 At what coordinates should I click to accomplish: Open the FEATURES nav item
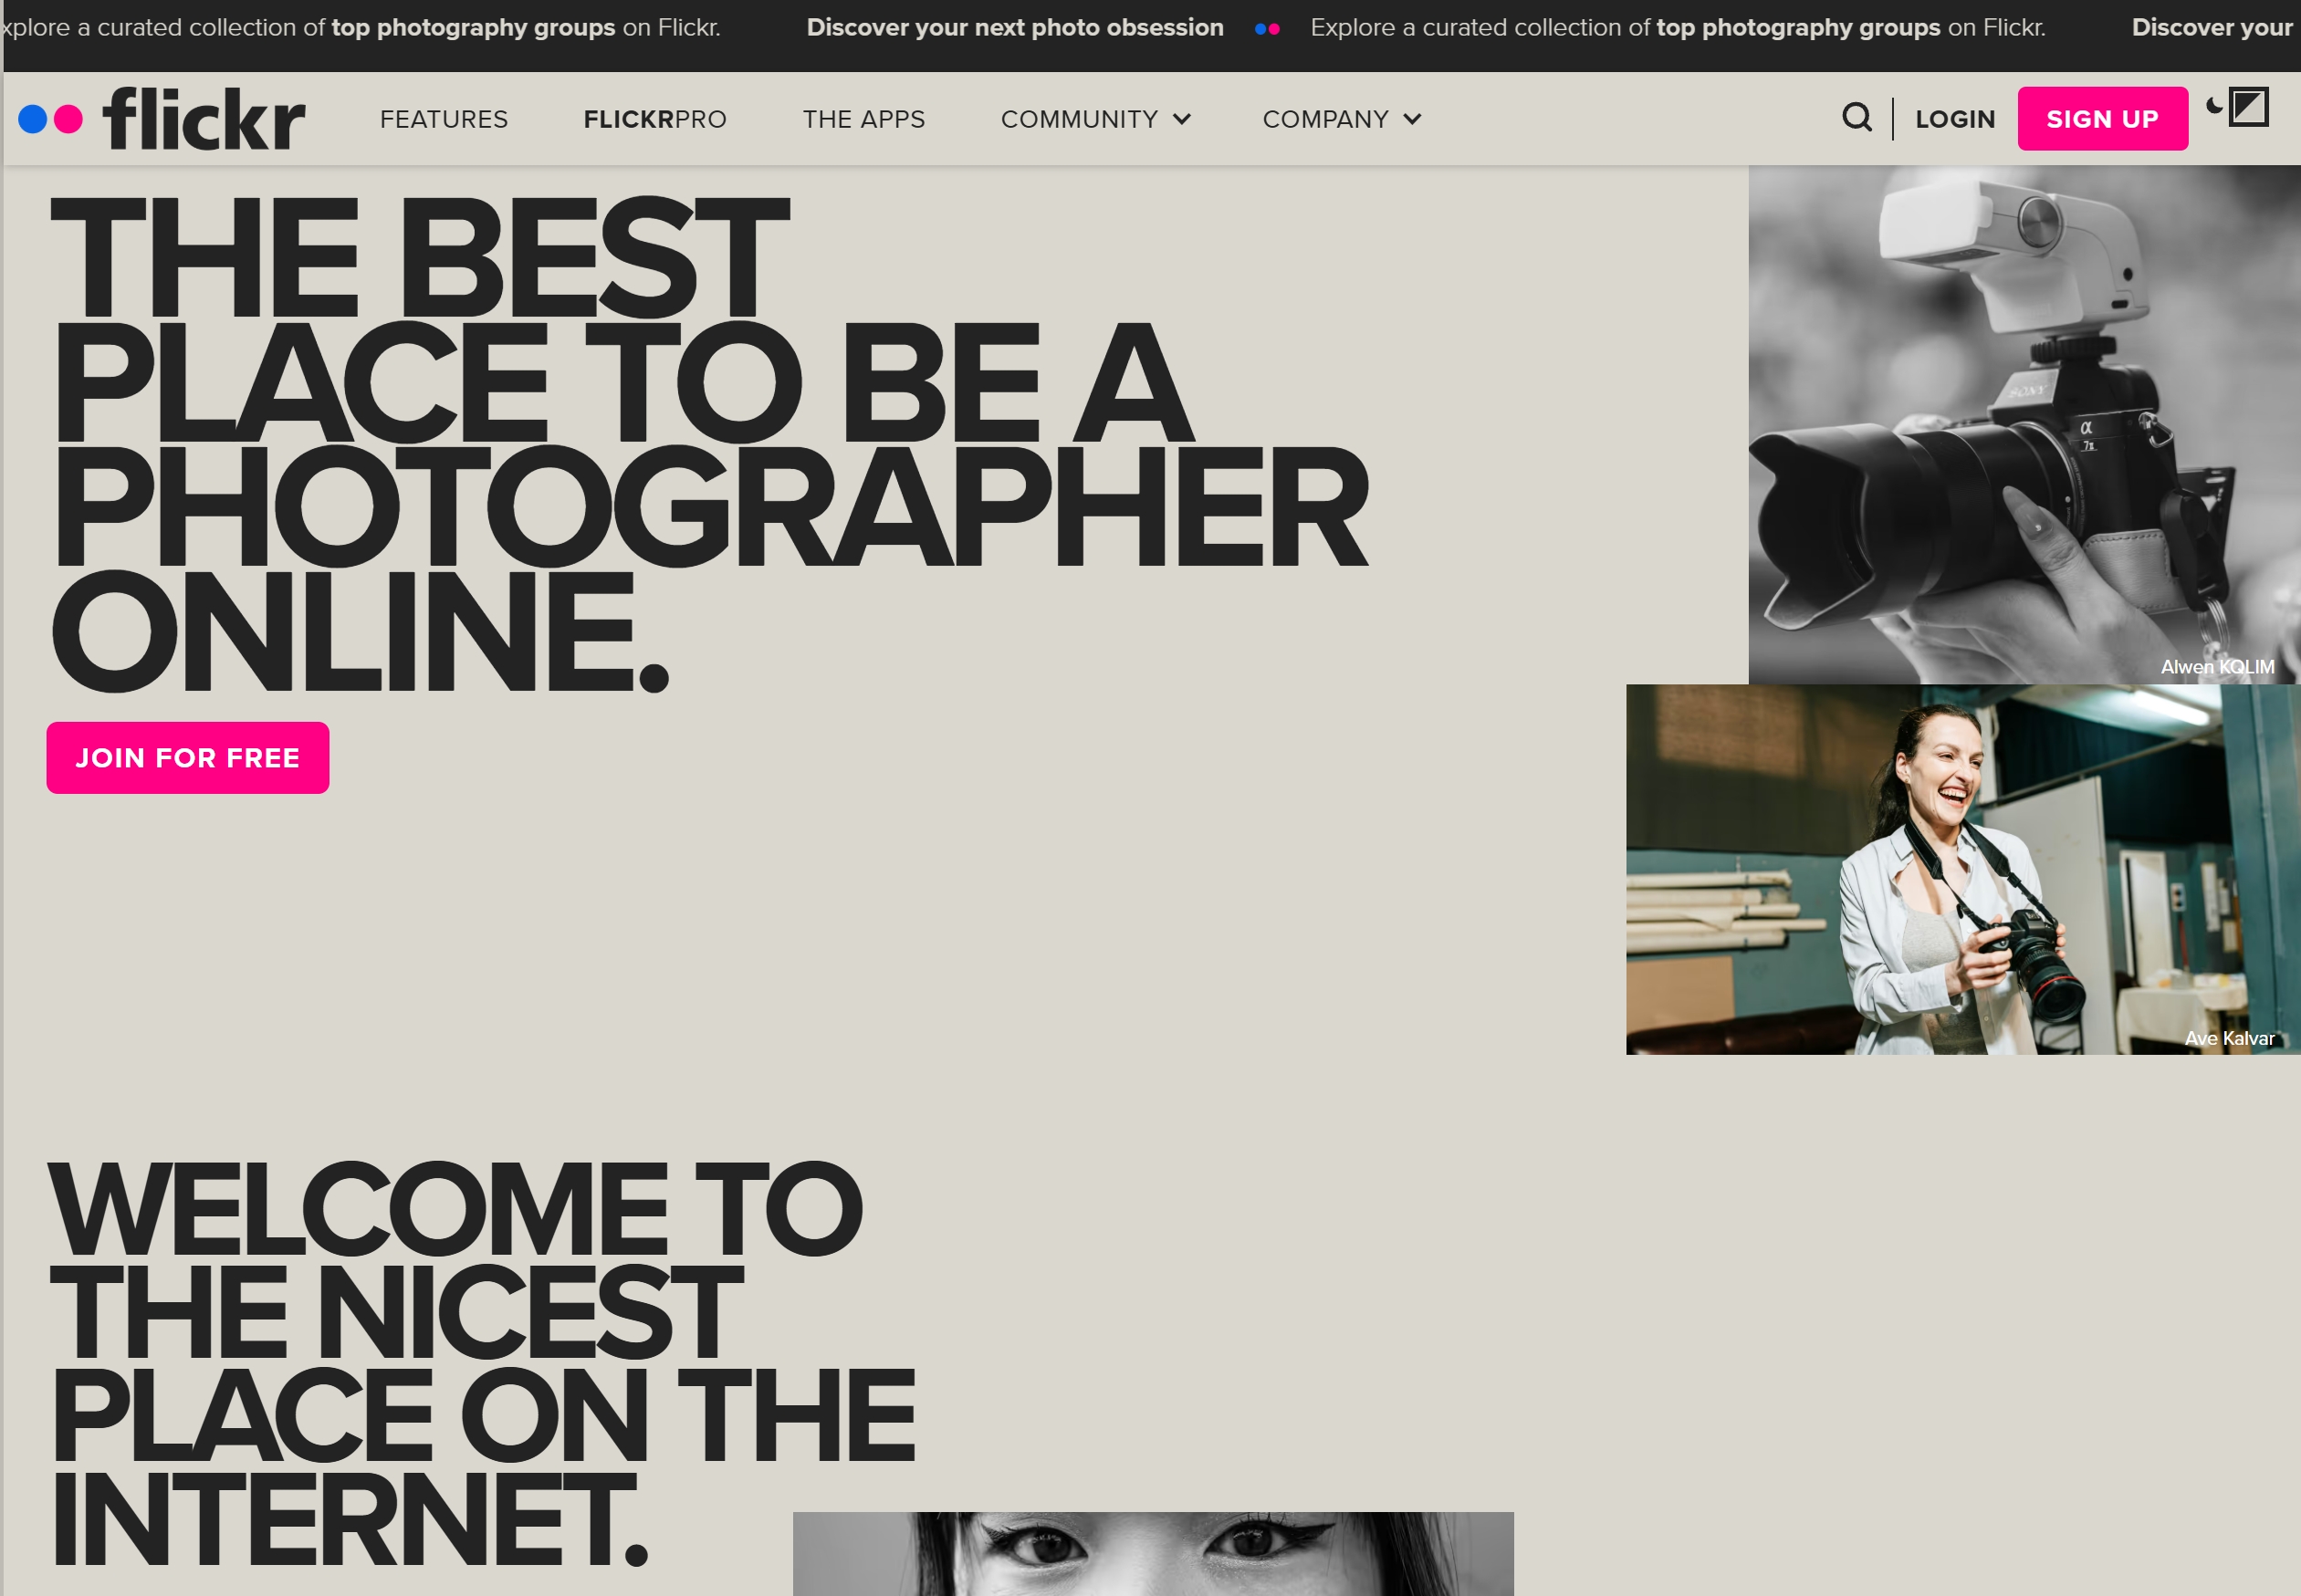point(443,119)
